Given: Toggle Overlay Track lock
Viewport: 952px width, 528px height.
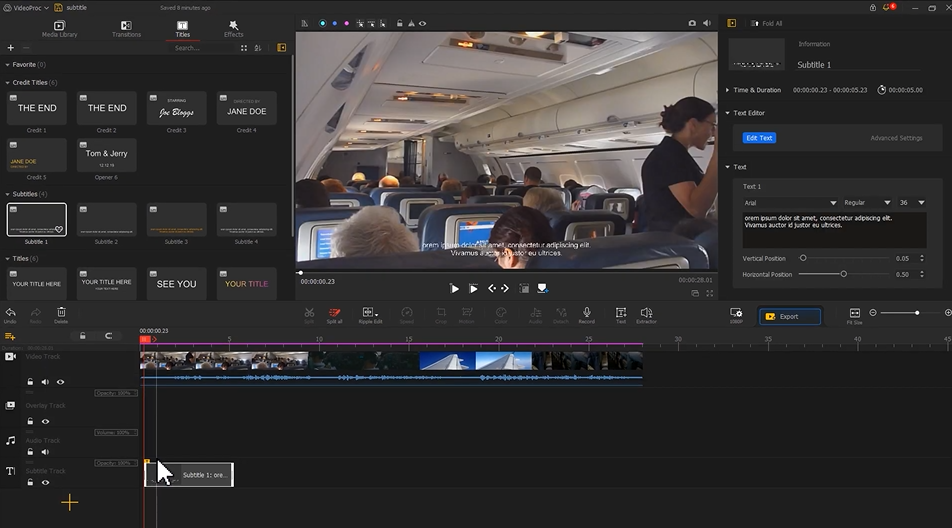Looking at the screenshot, I should (x=30, y=421).
